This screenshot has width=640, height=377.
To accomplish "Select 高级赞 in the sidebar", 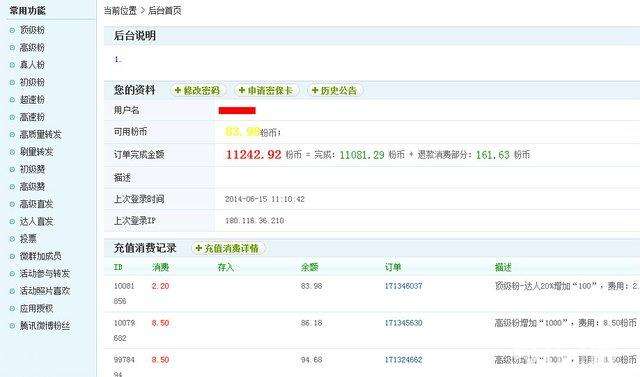I will [x=32, y=186].
